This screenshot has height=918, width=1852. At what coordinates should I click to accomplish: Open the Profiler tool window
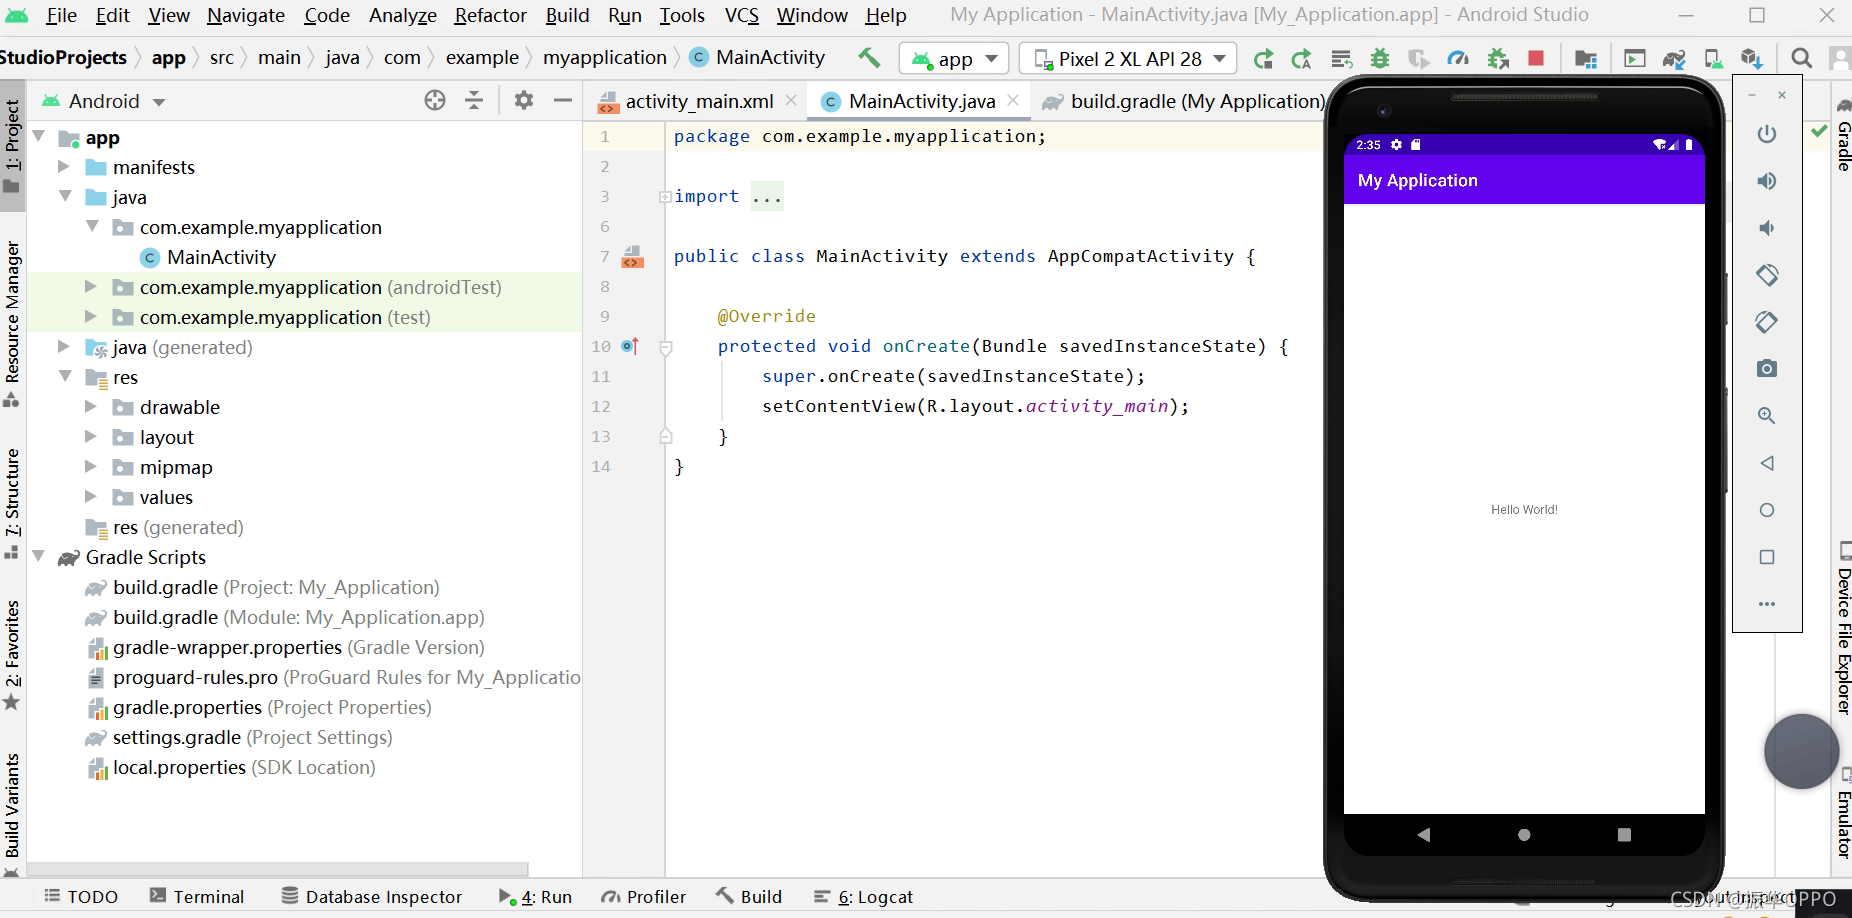tap(643, 896)
